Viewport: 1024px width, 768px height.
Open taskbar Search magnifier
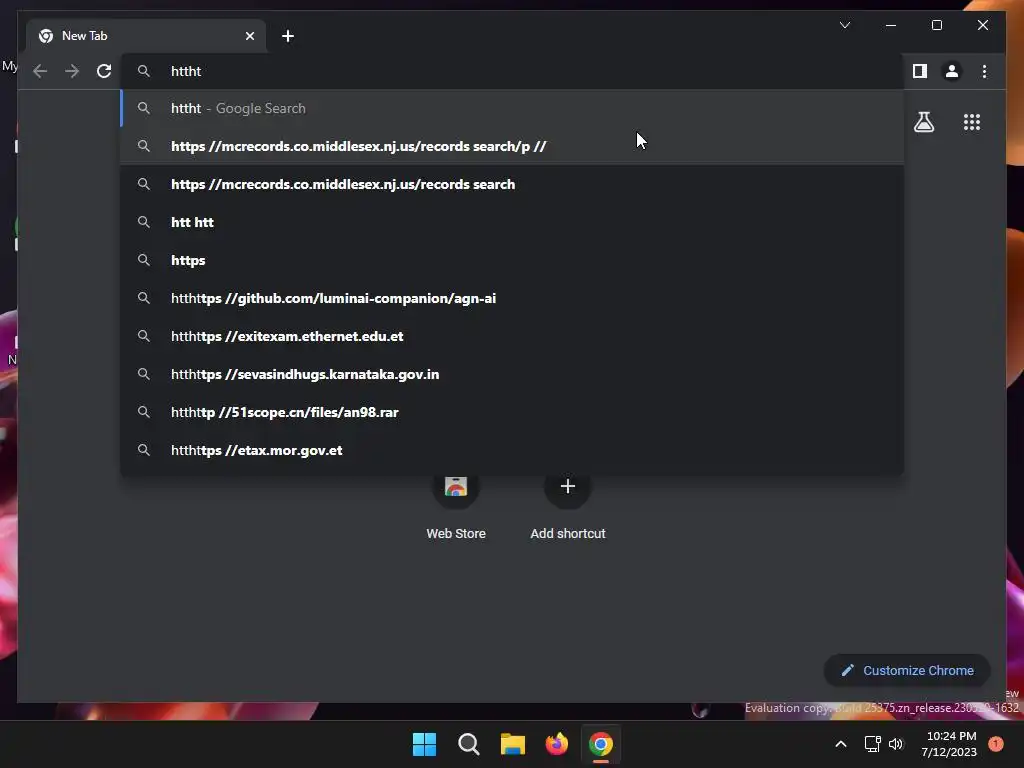[x=468, y=744]
